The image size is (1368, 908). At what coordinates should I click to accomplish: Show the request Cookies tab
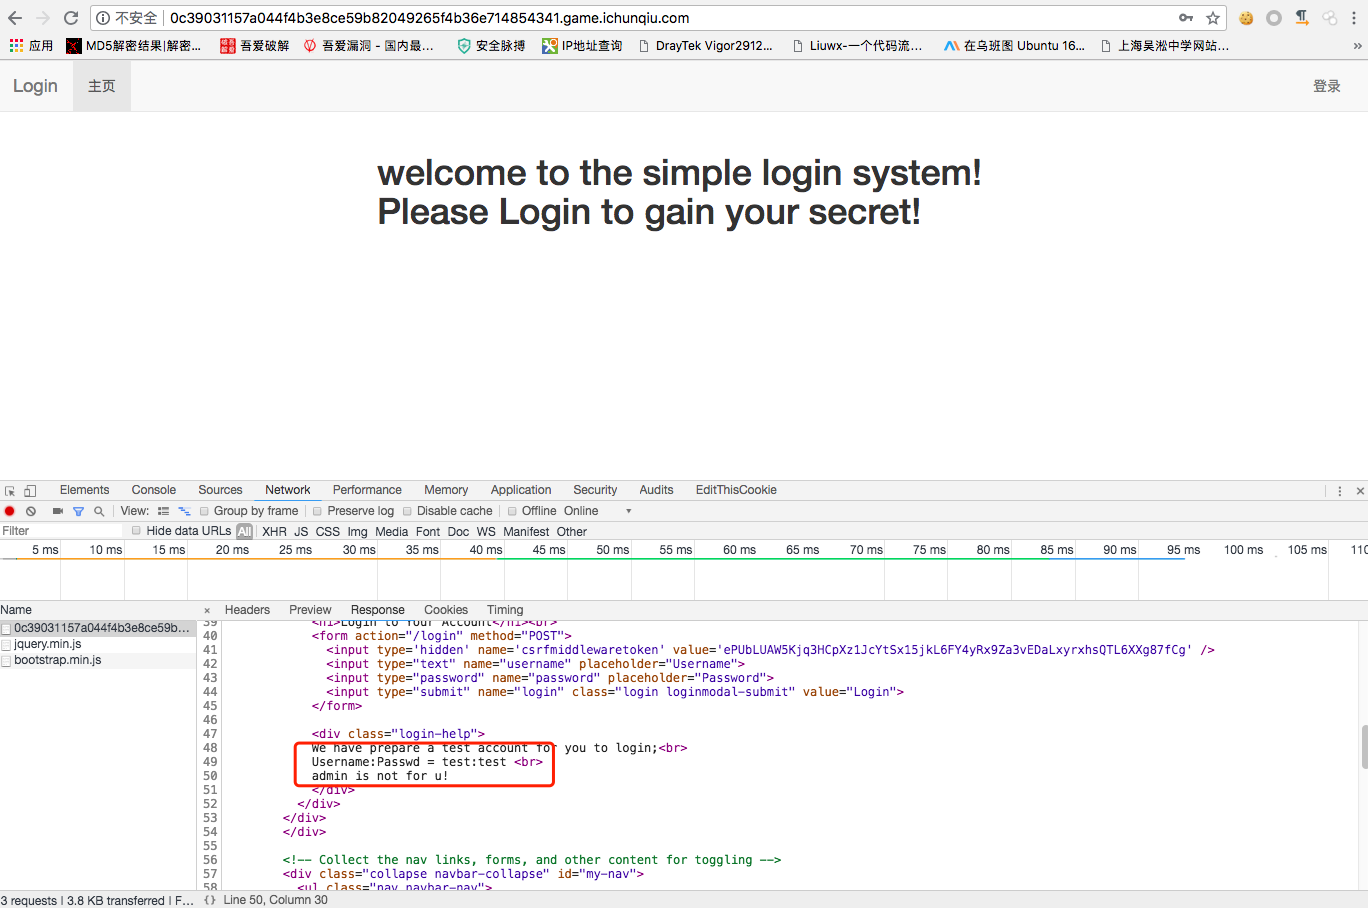pos(446,610)
